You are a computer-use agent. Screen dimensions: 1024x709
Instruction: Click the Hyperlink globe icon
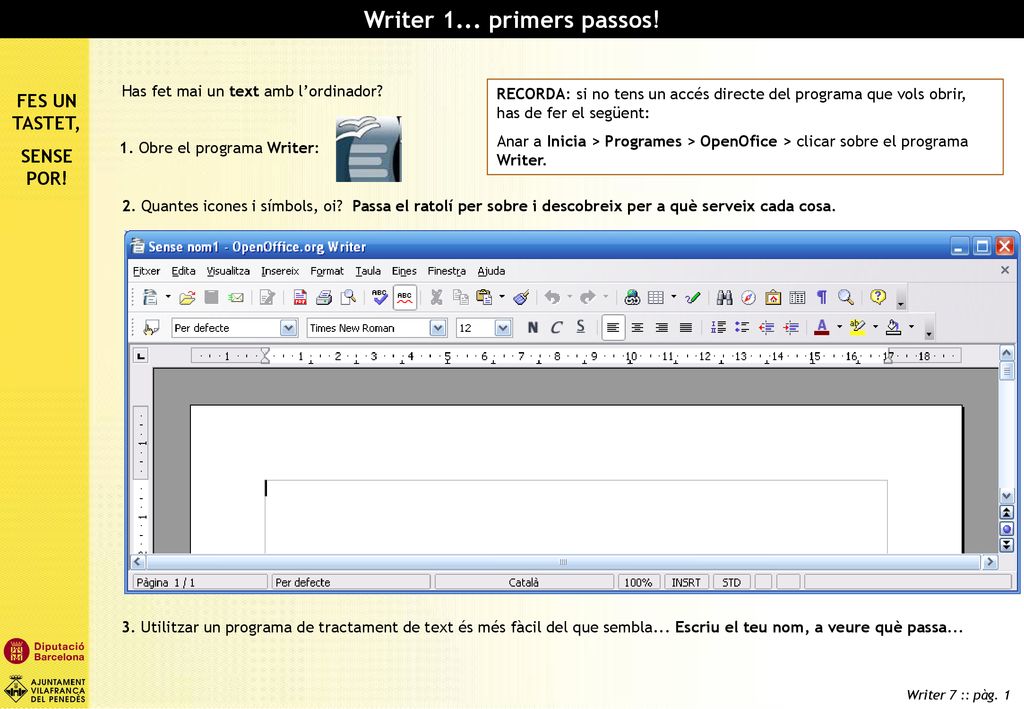coord(632,298)
